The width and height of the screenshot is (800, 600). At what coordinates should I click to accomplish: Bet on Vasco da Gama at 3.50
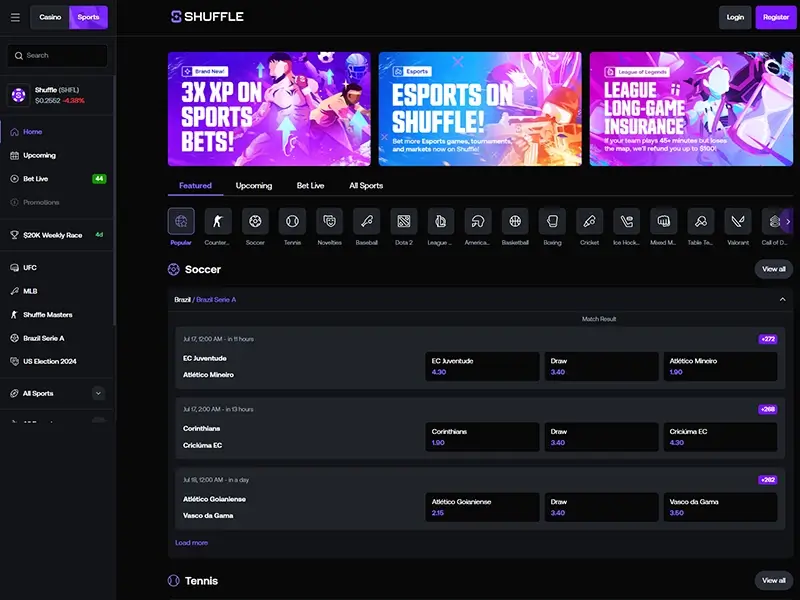tap(720, 507)
